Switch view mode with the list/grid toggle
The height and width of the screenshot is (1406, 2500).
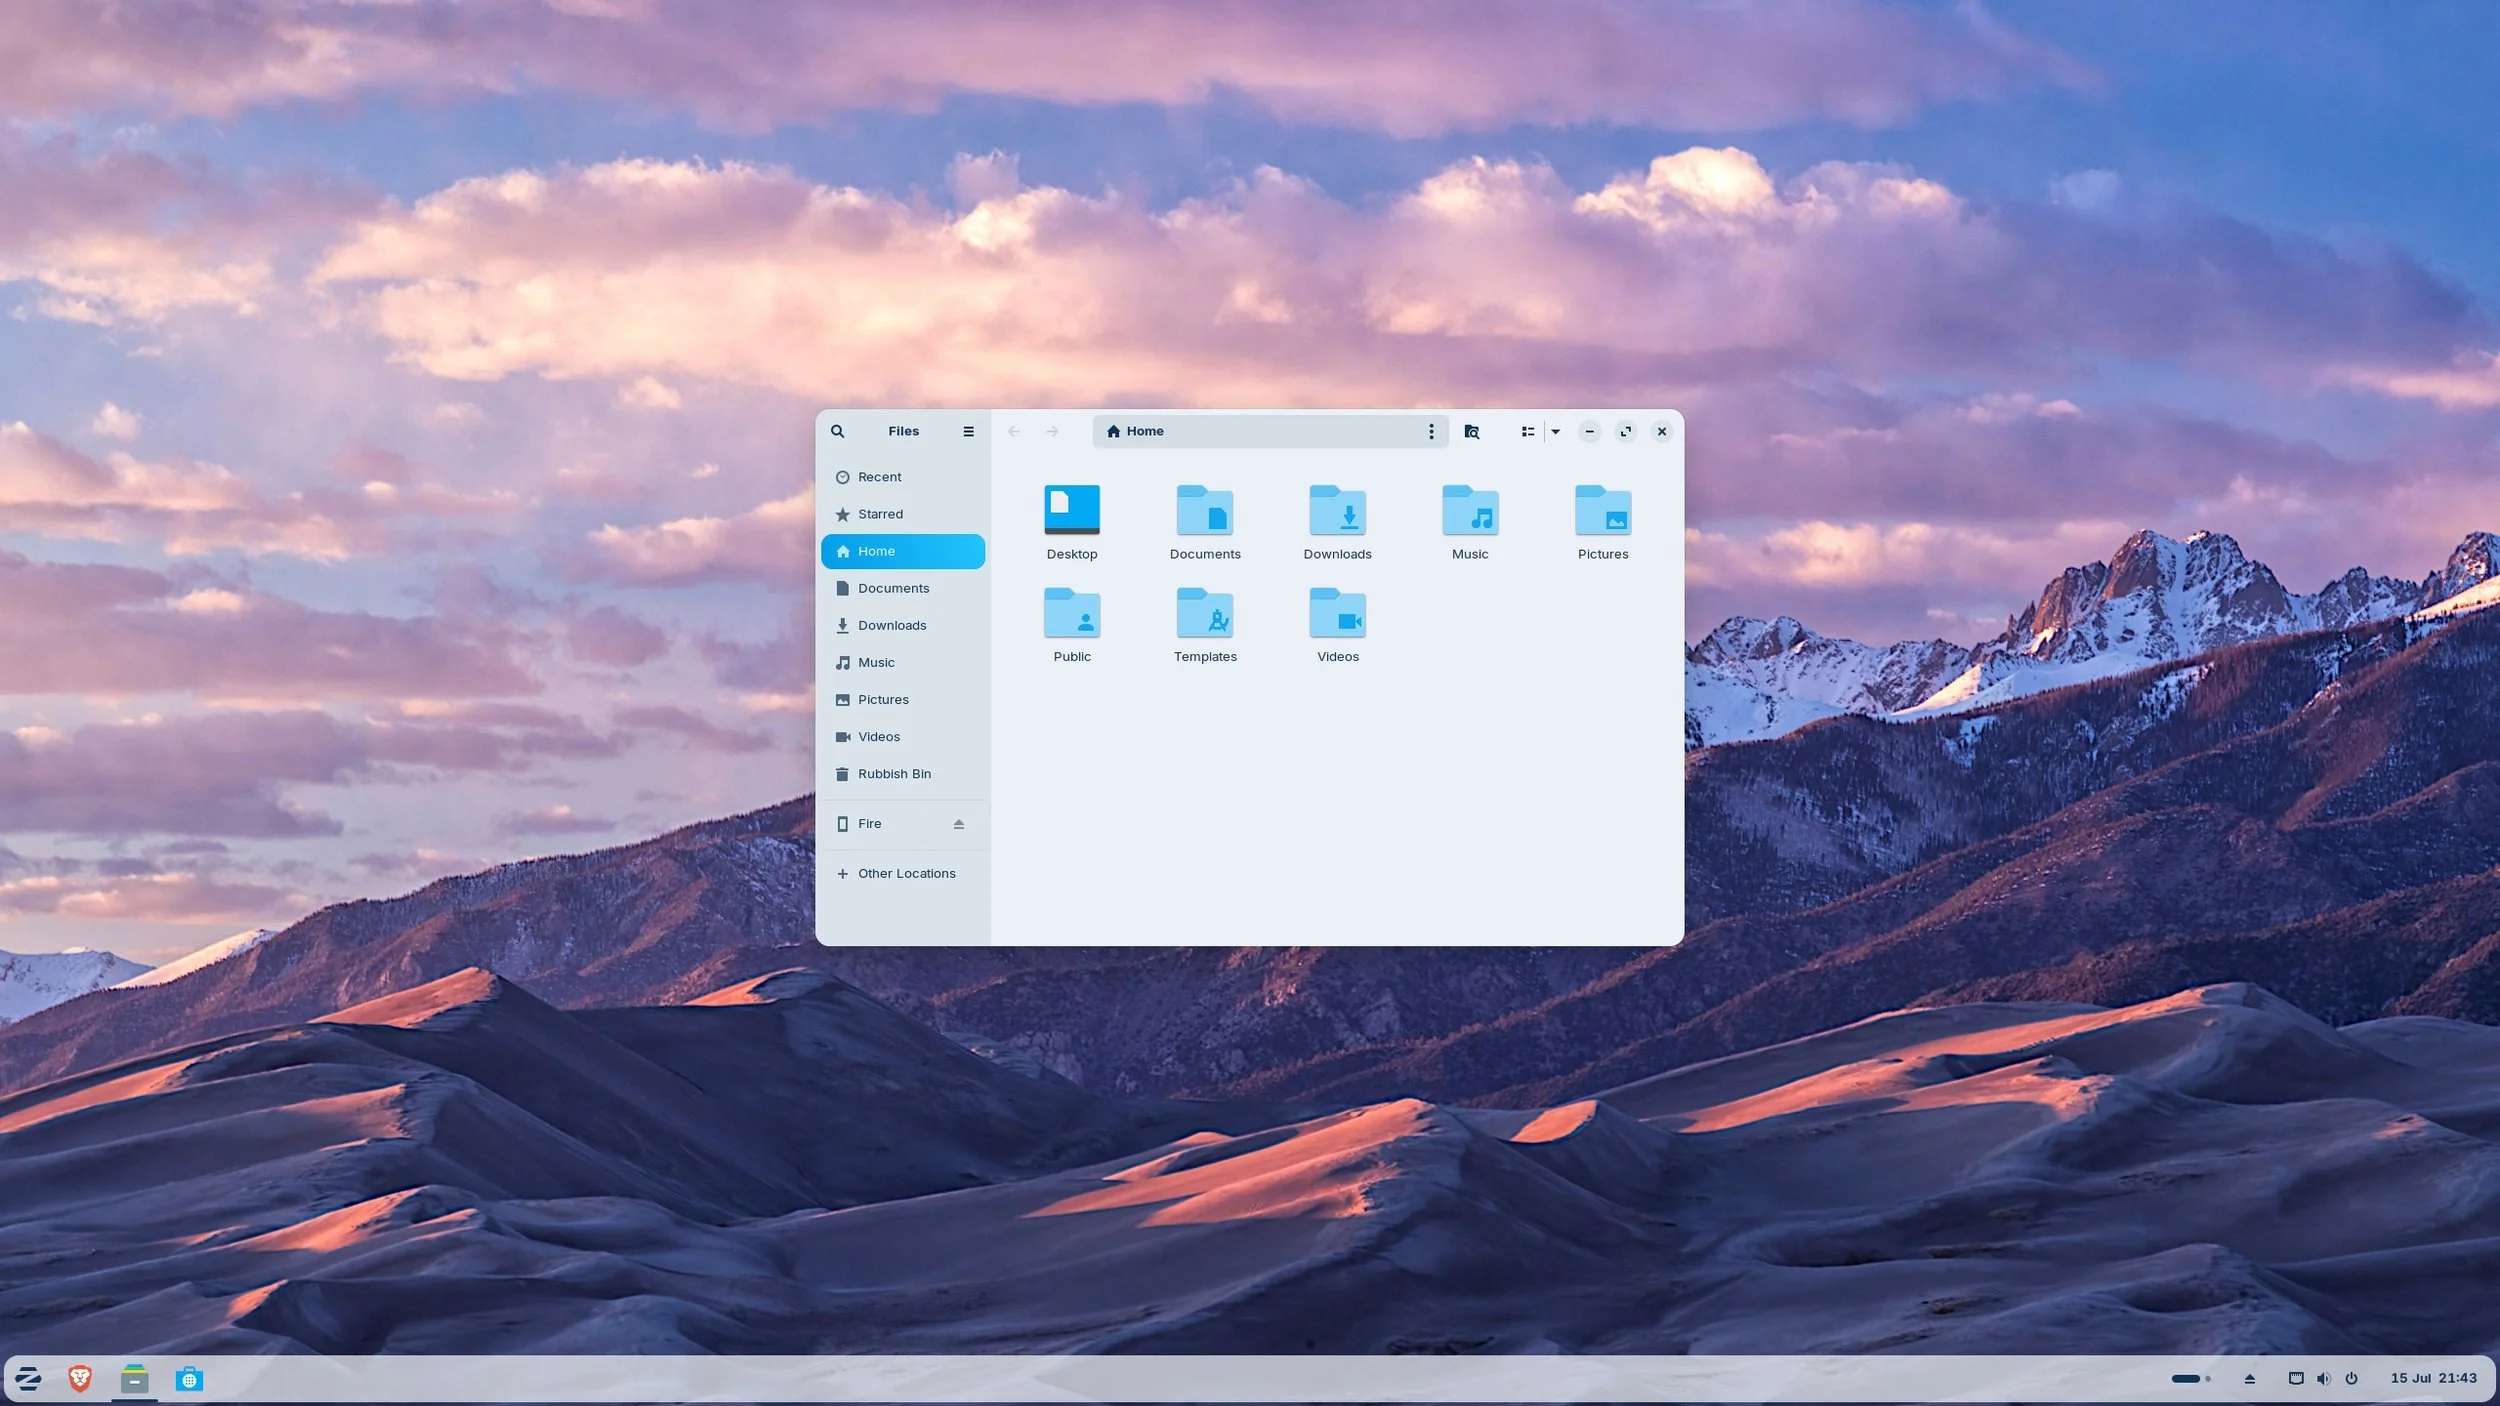1527,431
